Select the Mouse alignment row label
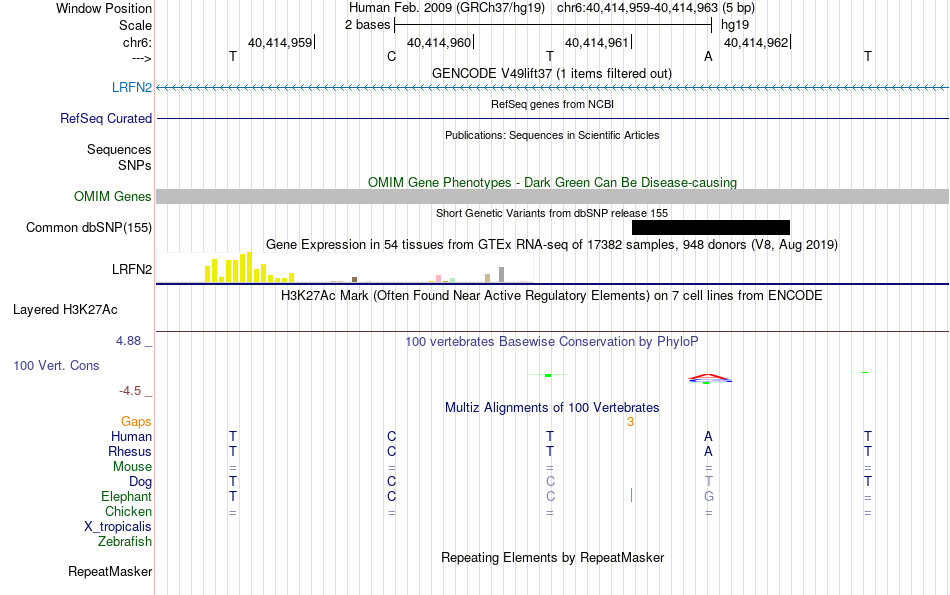 click(132, 467)
